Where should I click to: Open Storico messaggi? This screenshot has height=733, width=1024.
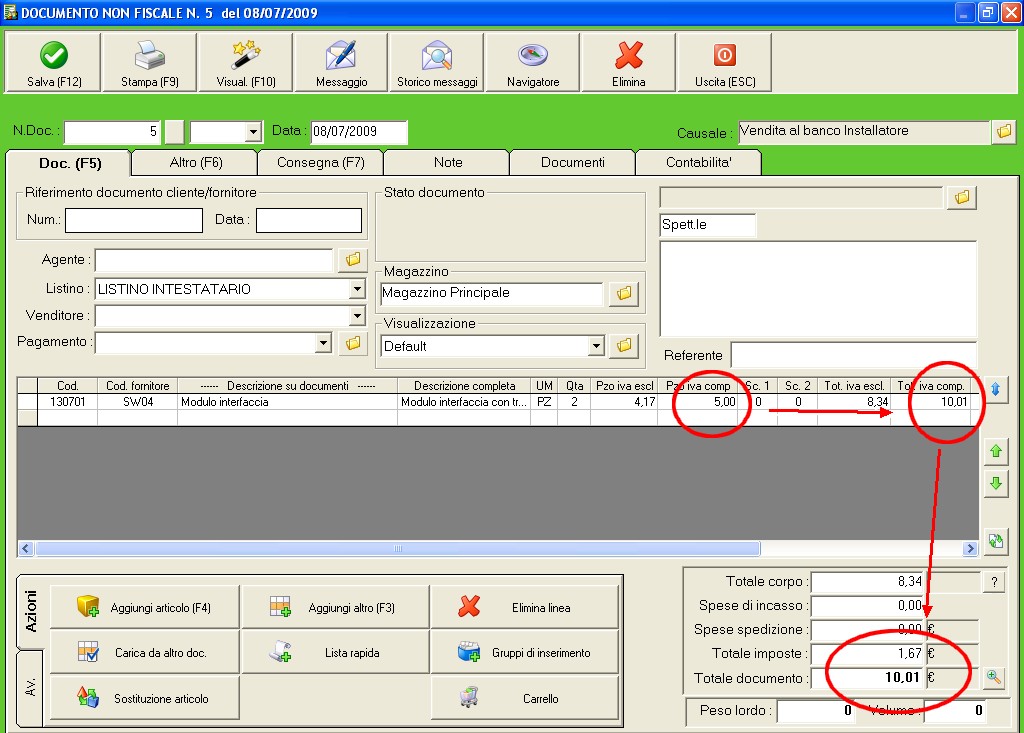point(437,63)
